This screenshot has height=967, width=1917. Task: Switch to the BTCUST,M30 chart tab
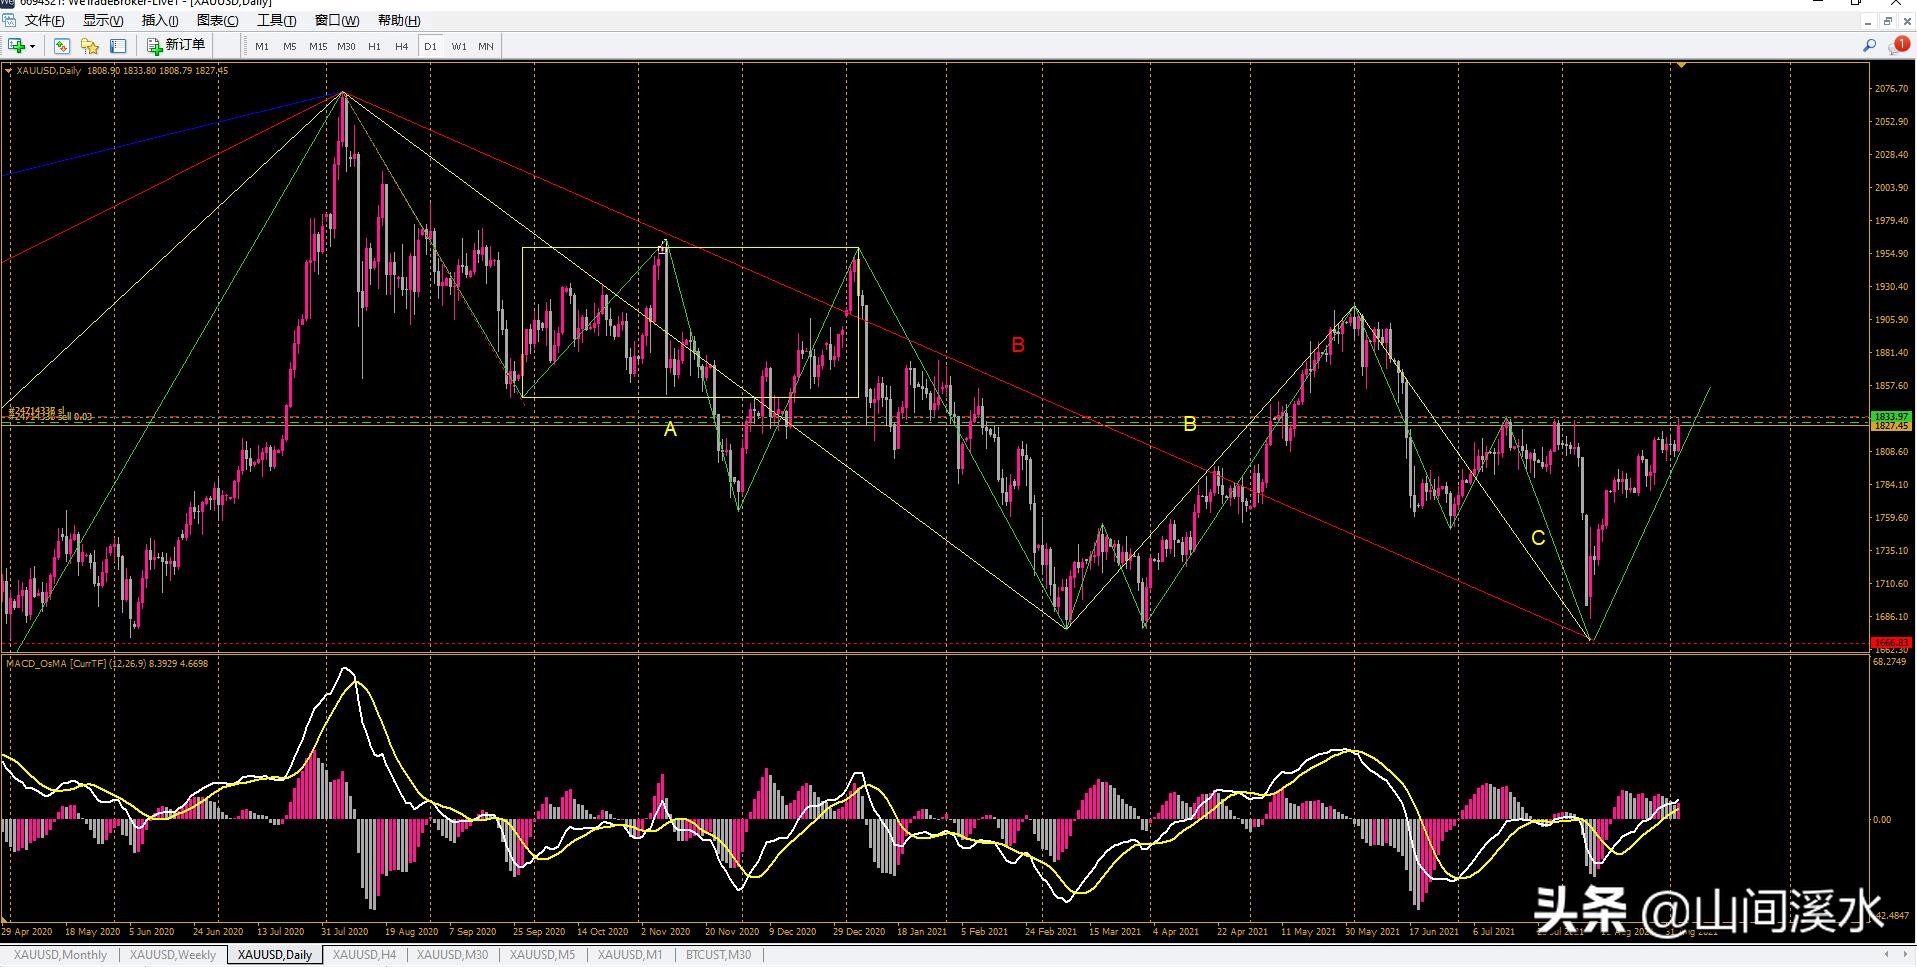tap(718, 955)
